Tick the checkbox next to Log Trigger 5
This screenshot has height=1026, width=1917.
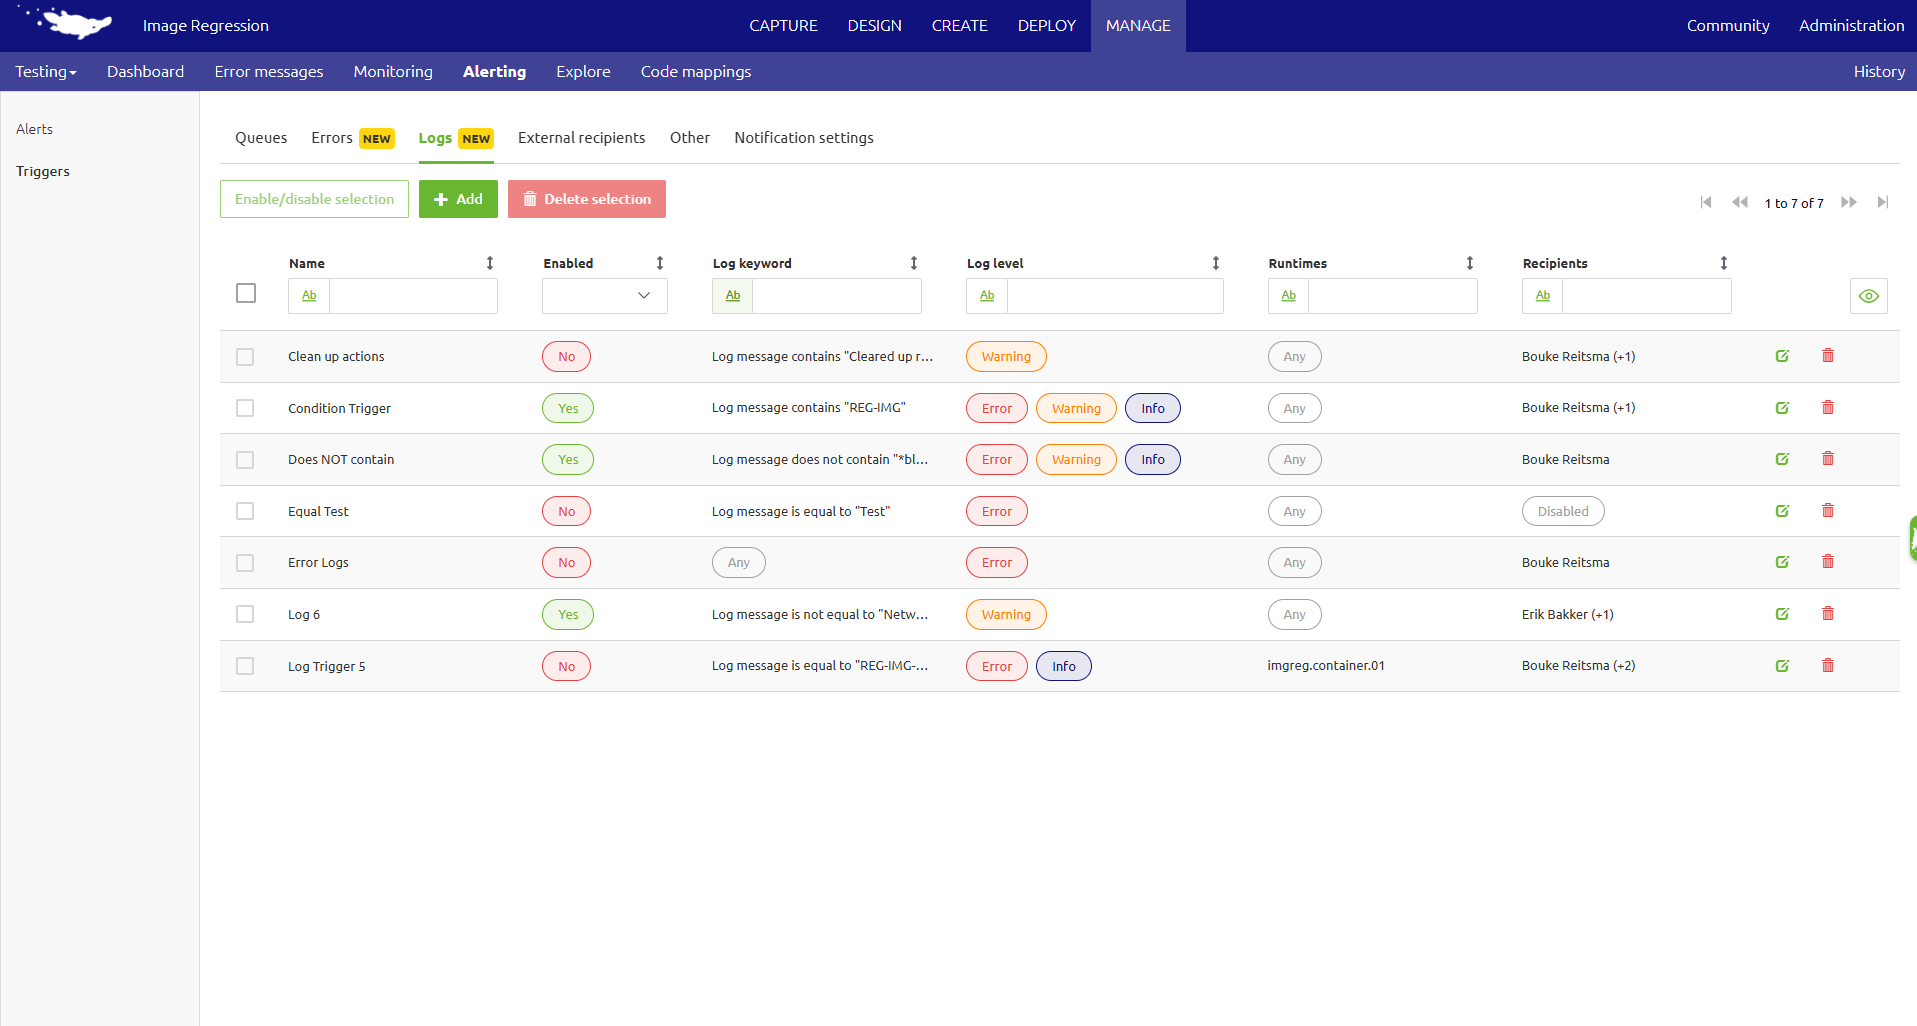click(245, 665)
